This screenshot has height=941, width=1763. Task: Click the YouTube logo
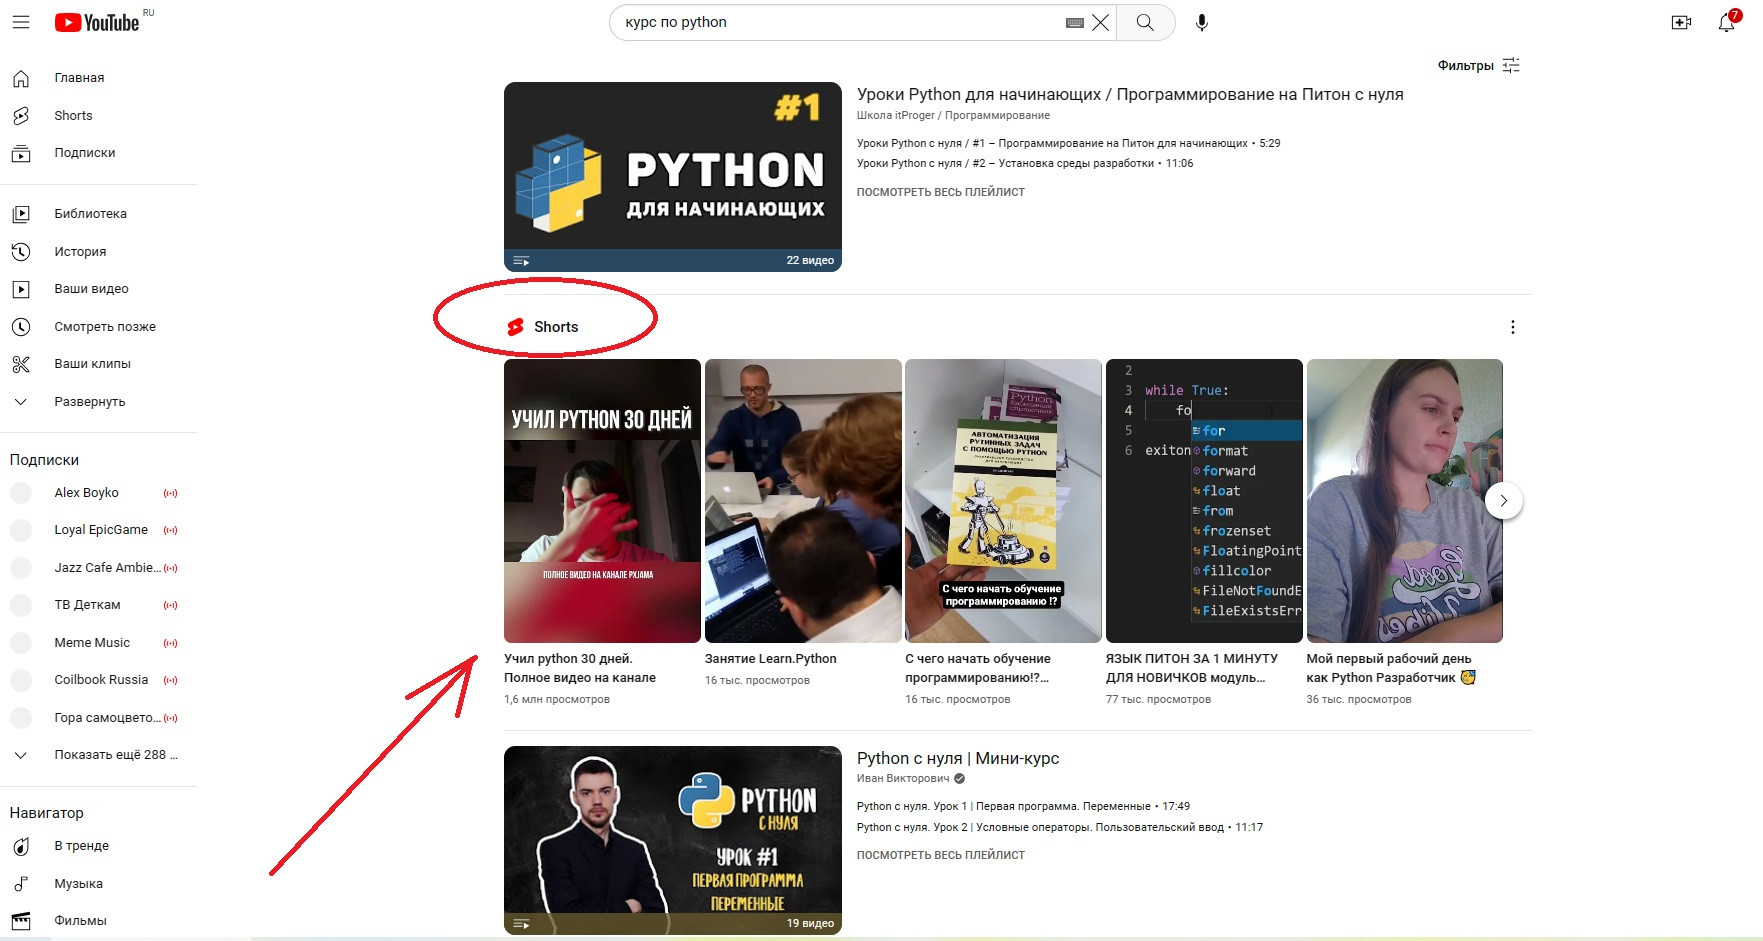pyautogui.click(x=97, y=22)
